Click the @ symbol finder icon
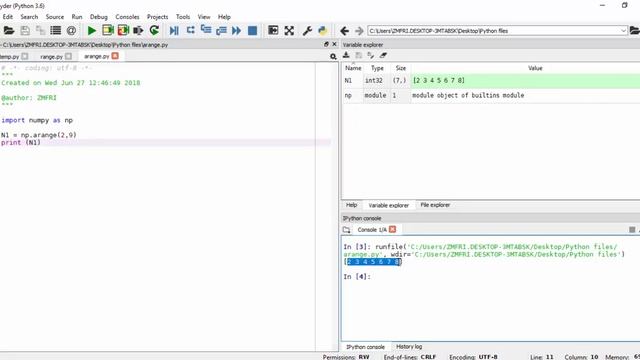This screenshot has height=360, width=640. click(x=71, y=31)
